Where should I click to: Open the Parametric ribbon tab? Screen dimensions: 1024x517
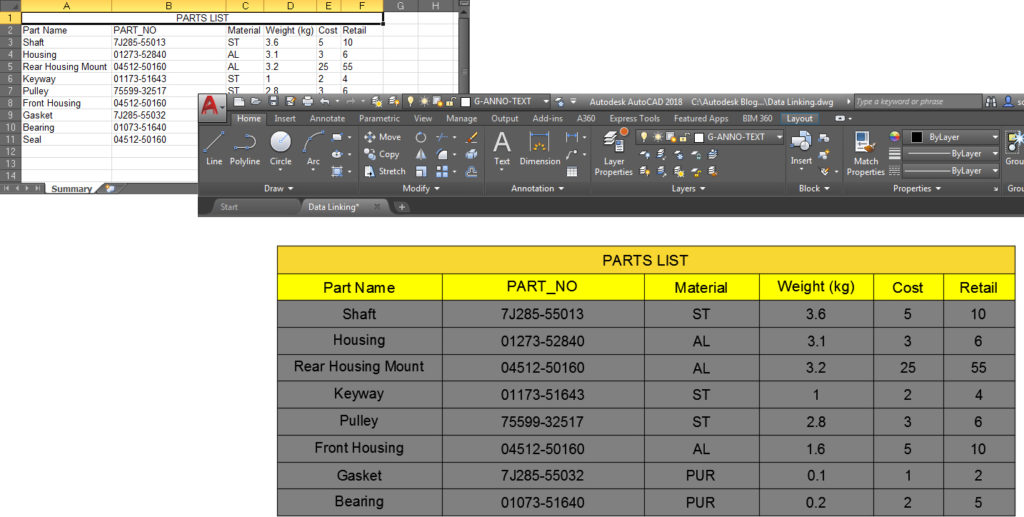coord(379,119)
